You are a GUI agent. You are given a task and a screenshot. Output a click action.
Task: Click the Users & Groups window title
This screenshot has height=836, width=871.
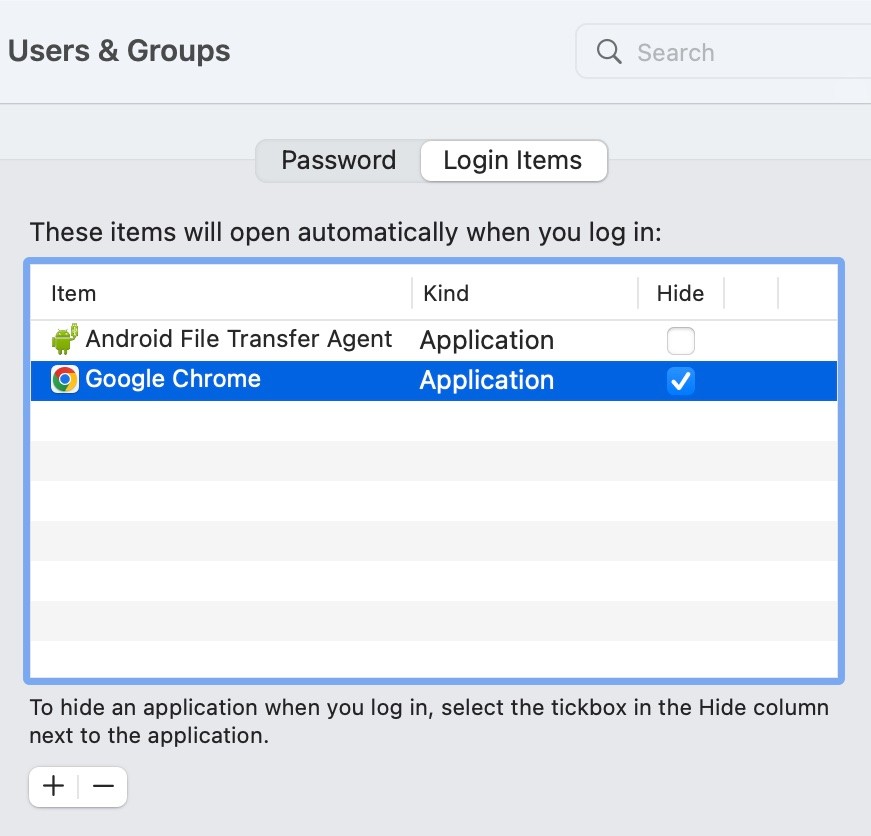(119, 51)
